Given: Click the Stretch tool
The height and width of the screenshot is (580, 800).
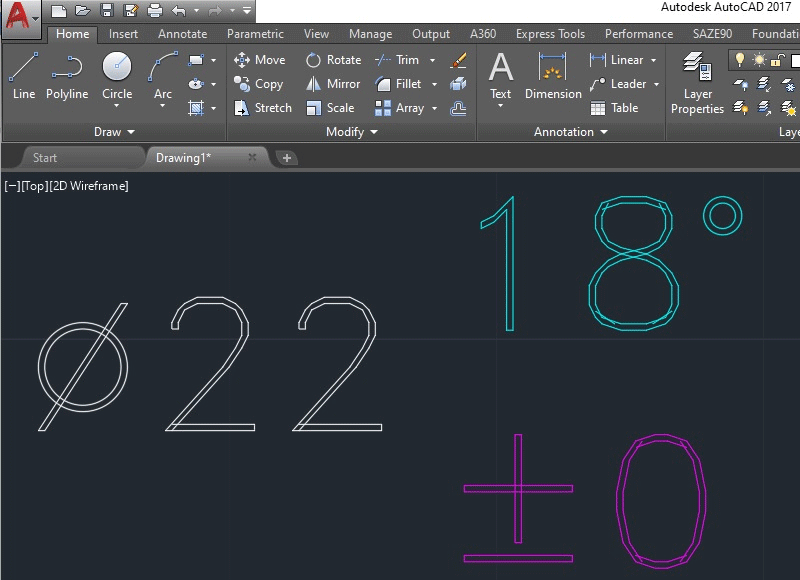Looking at the screenshot, I should click(x=263, y=108).
